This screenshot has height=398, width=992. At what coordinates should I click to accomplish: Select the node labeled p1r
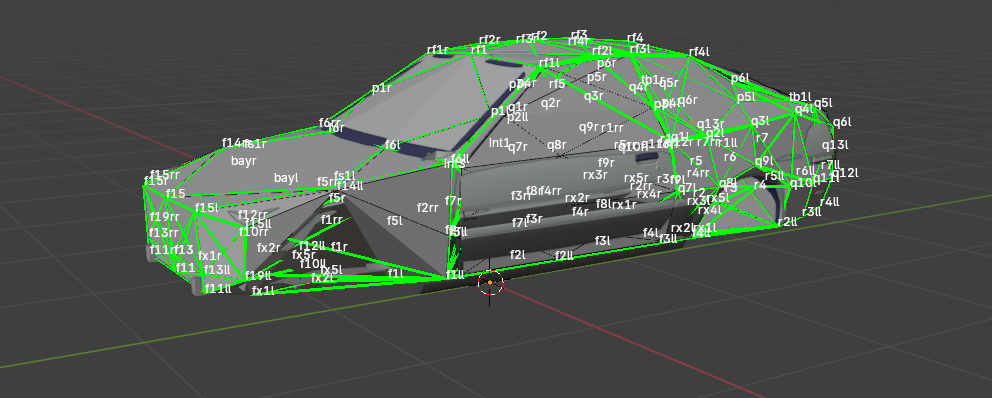coord(381,88)
